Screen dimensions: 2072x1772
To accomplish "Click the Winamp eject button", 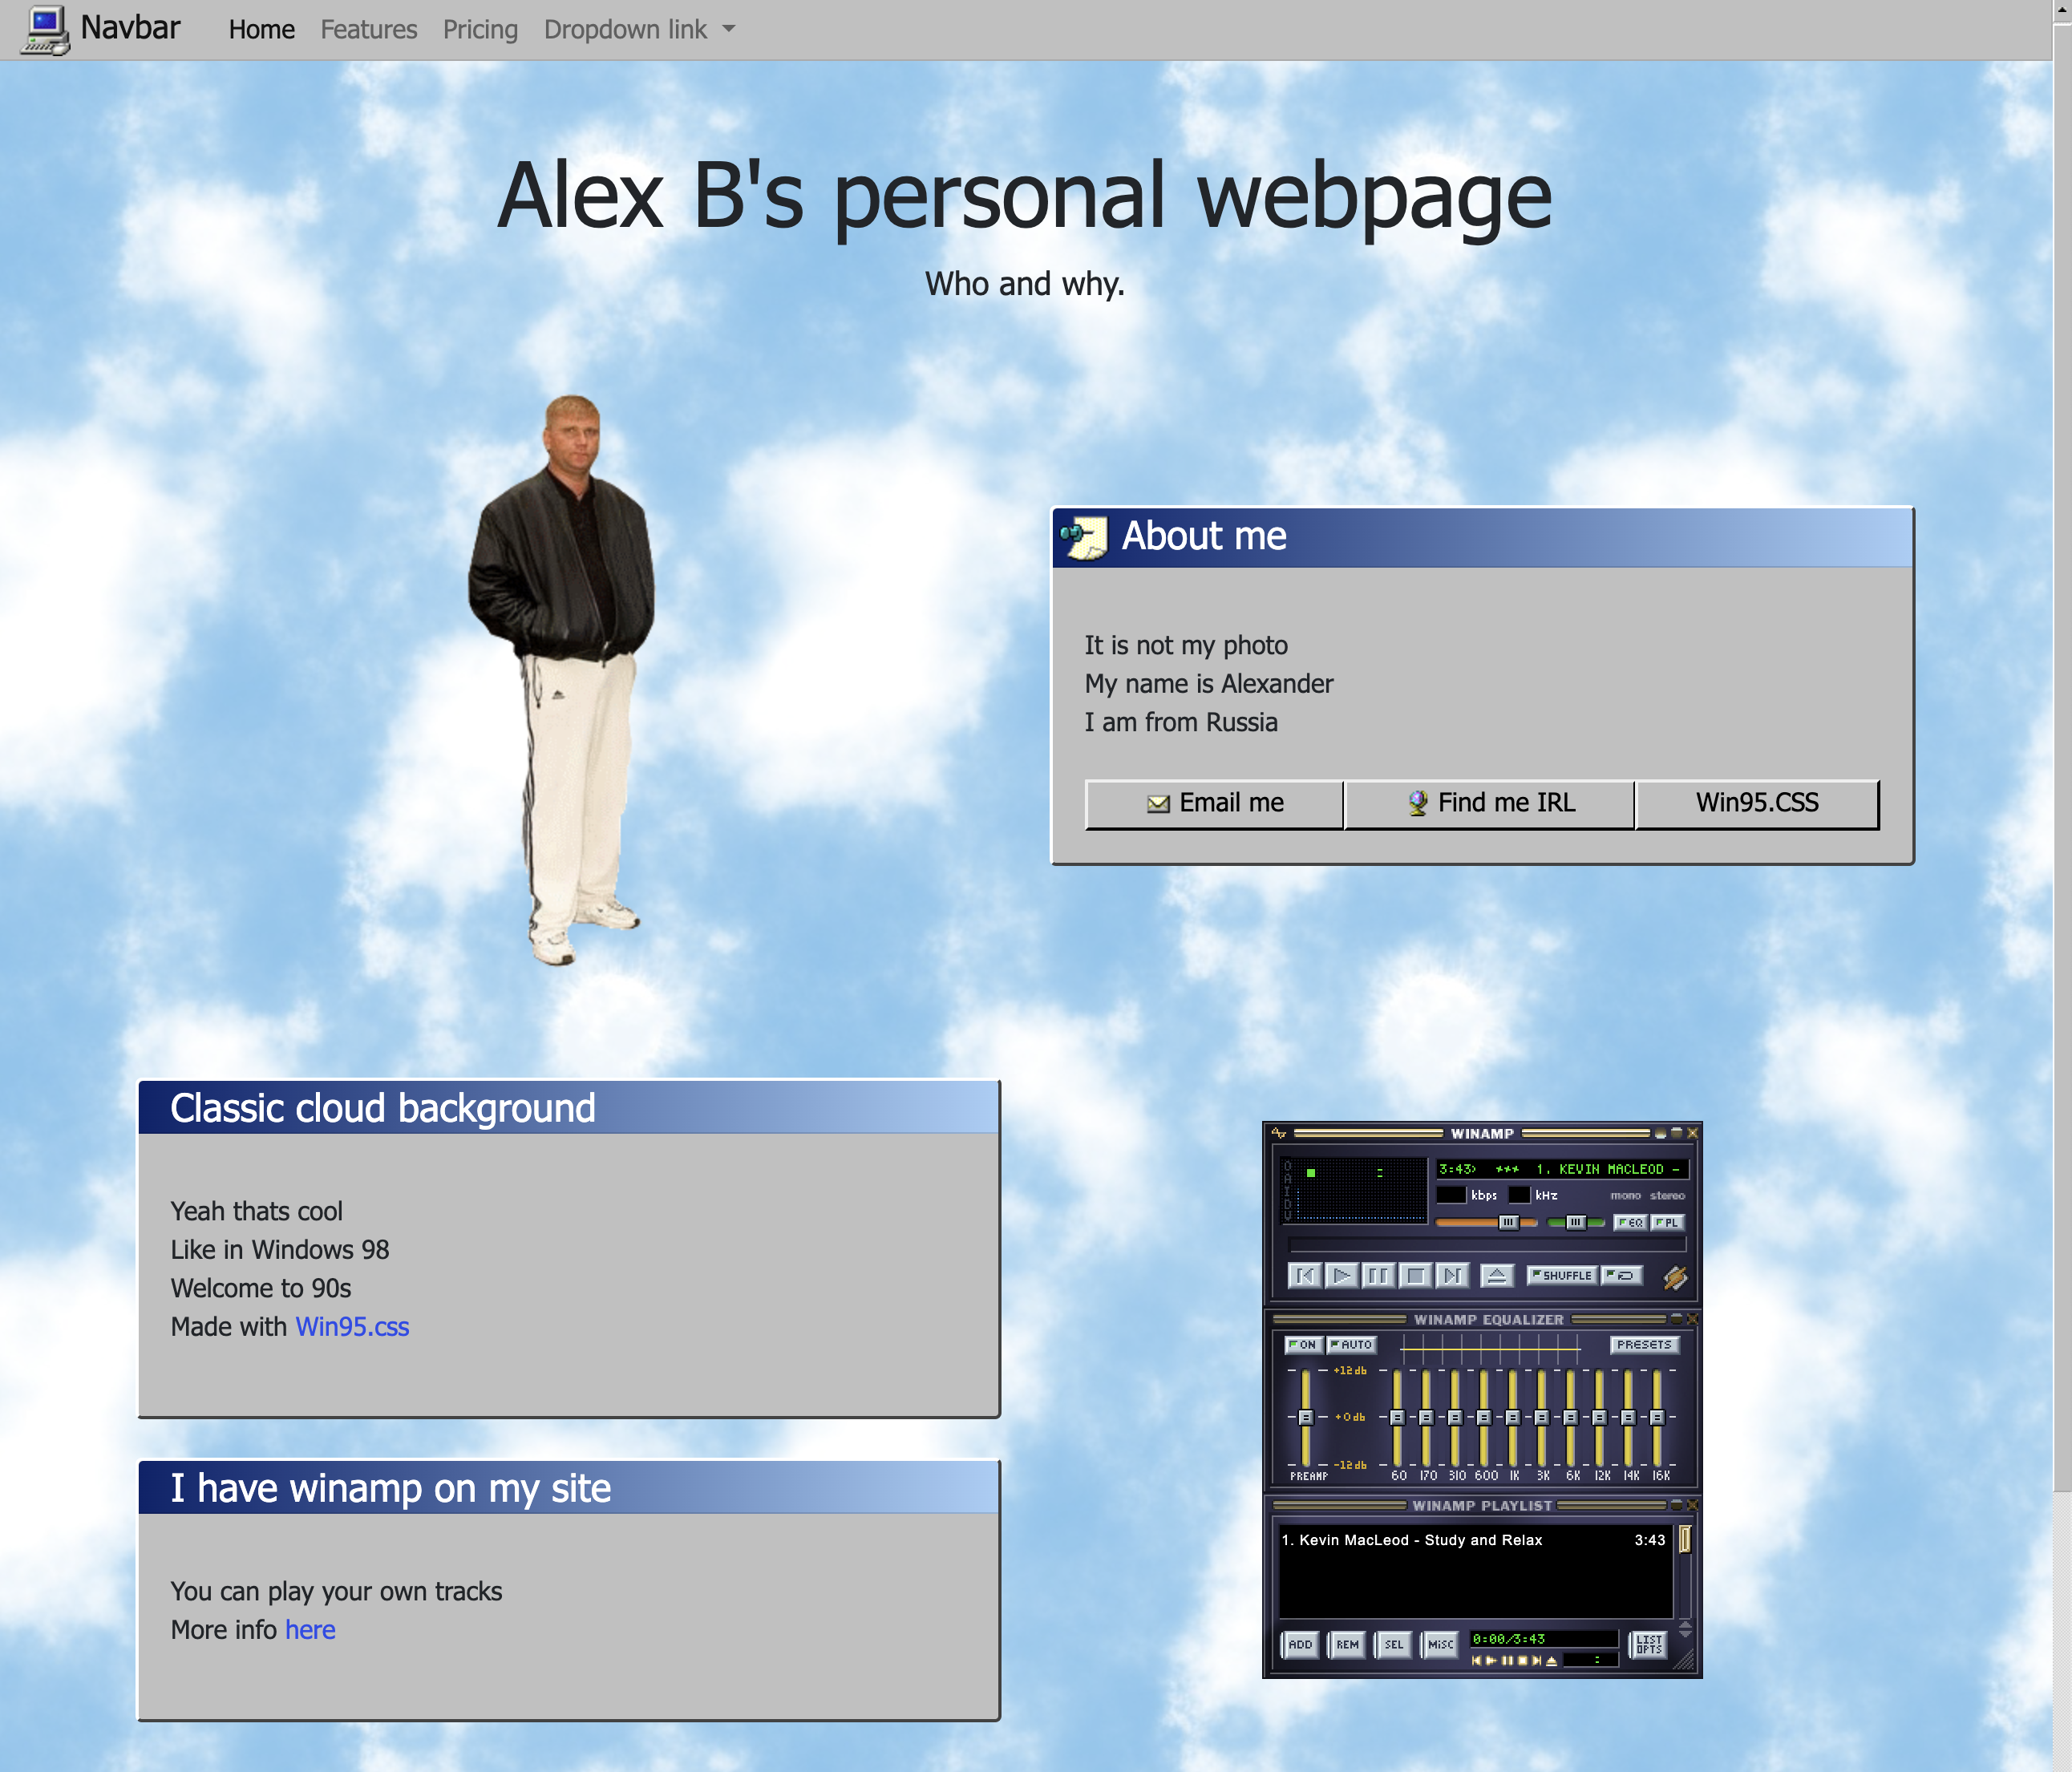I will click(1498, 1276).
